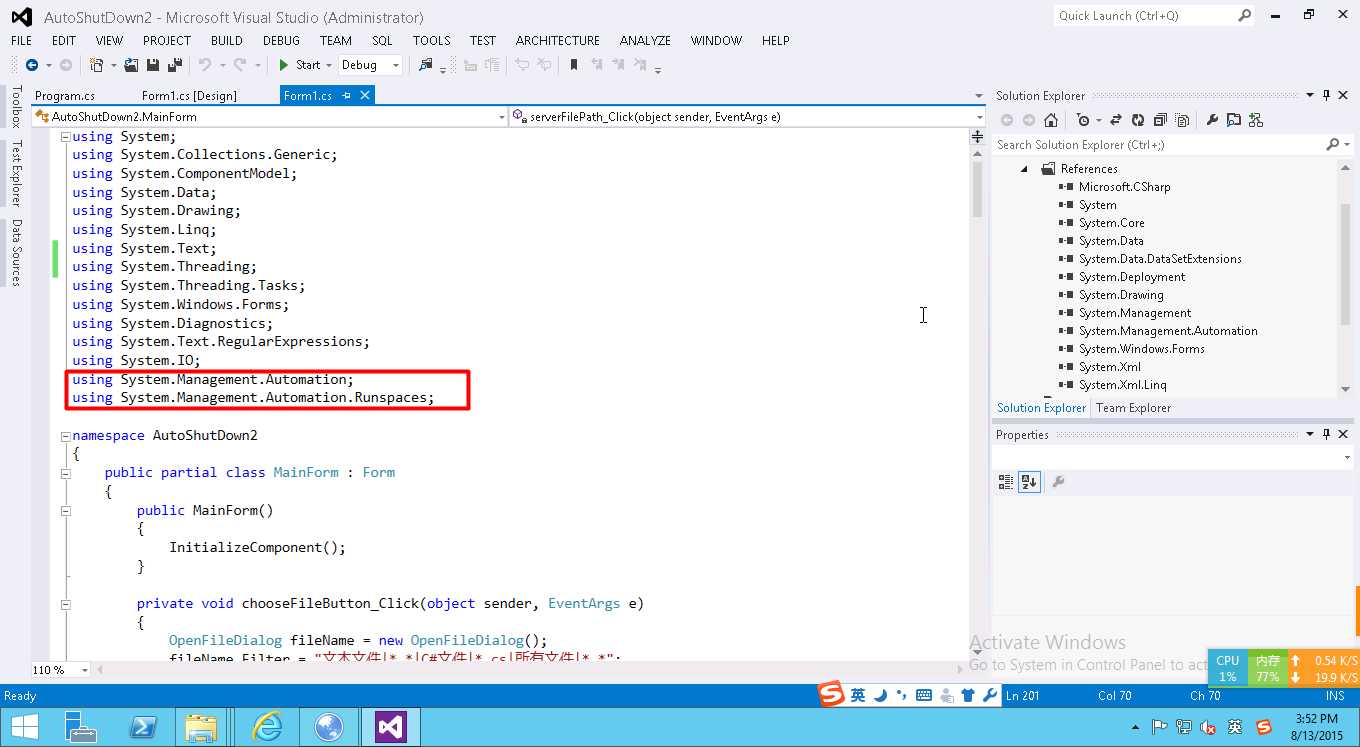Select the System.Windows.Forms reference
The width and height of the screenshot is (1360, 747).
pyautogui.click(x=1141, y=349)
